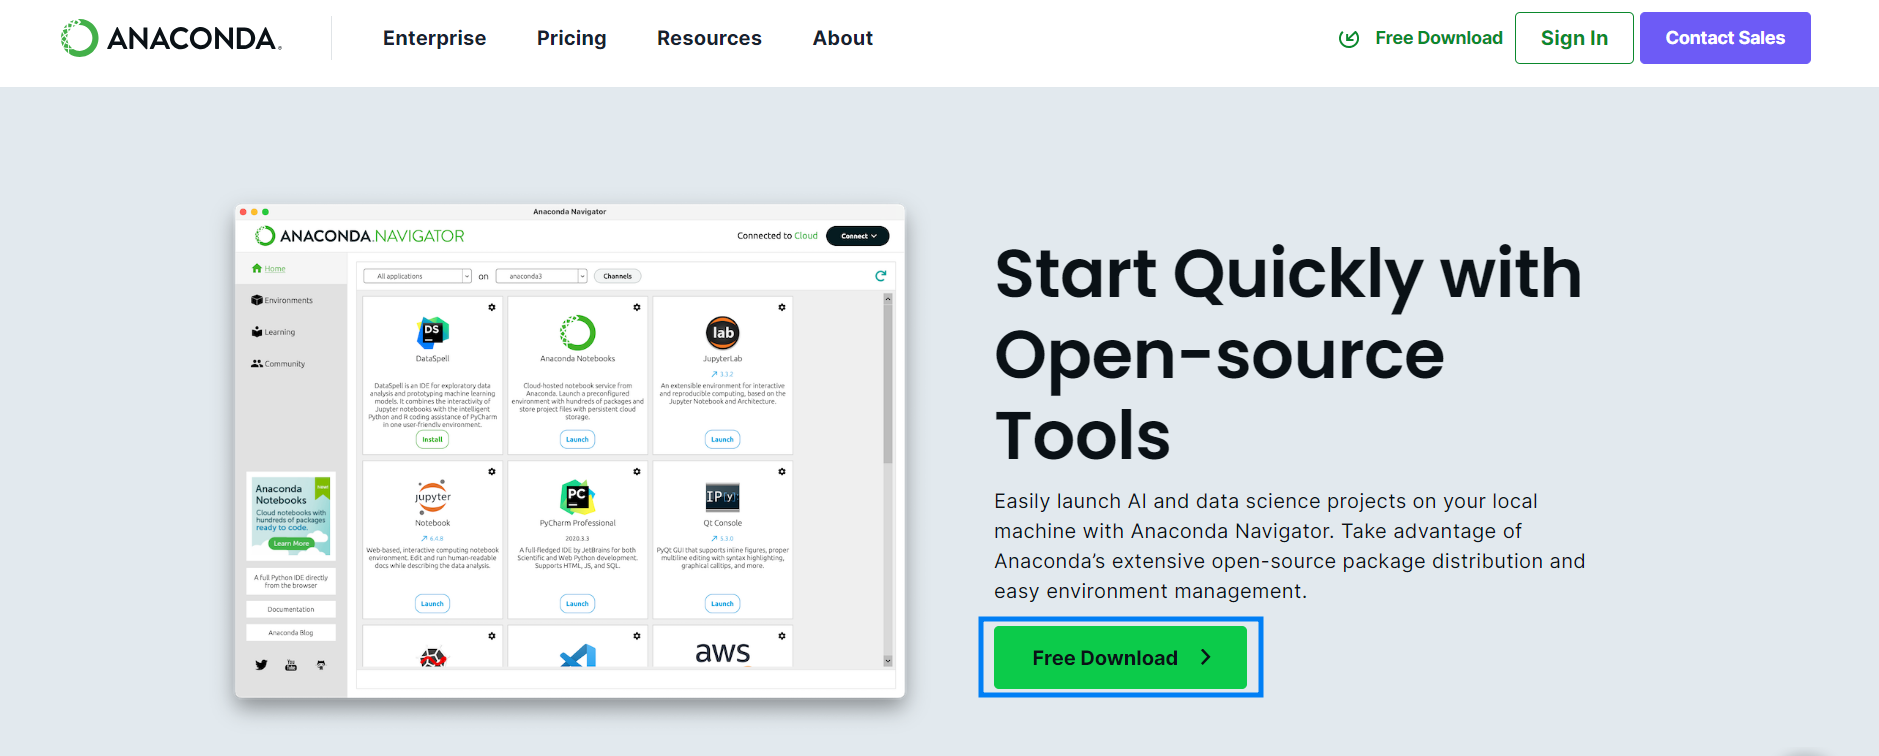
Task: Select Environments in the Navigator sidebar
Action: [282, 300]
